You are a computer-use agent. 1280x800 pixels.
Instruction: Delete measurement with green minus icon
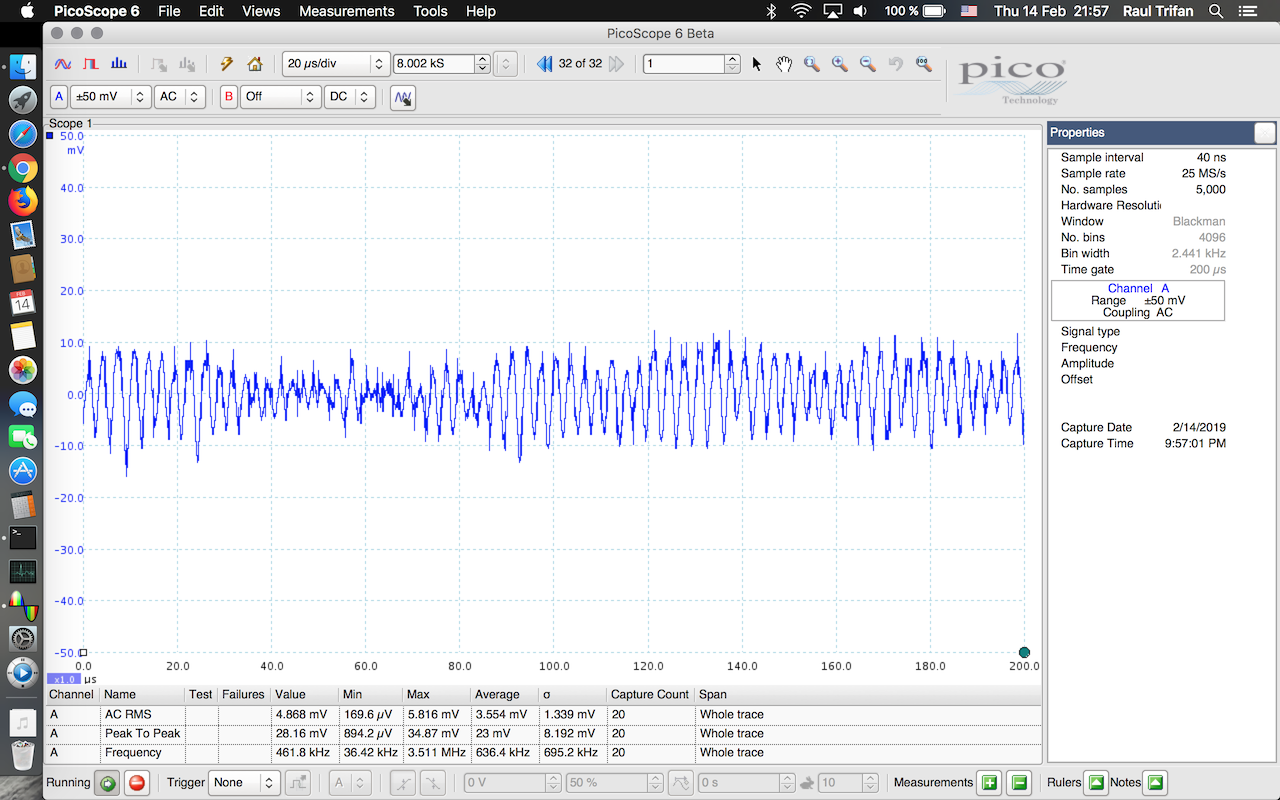[x=1019, y=783]
